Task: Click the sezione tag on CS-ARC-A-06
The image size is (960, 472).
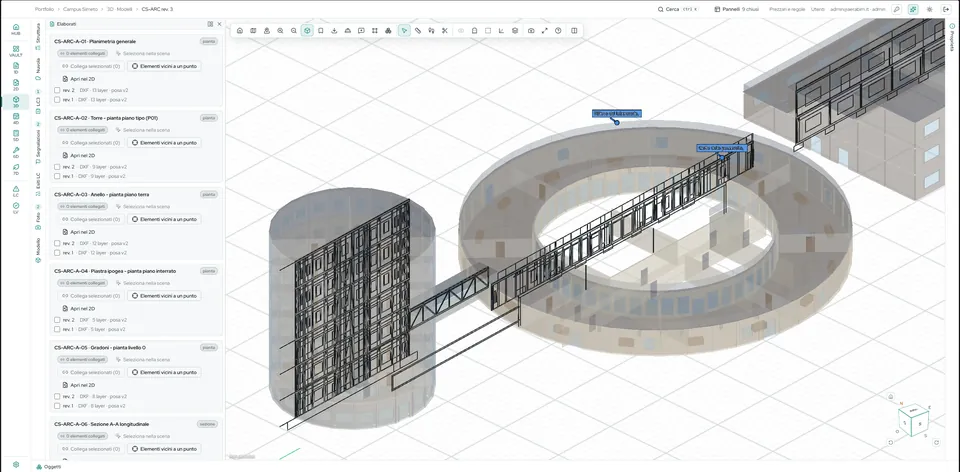Action: click(x=208, y=424)
